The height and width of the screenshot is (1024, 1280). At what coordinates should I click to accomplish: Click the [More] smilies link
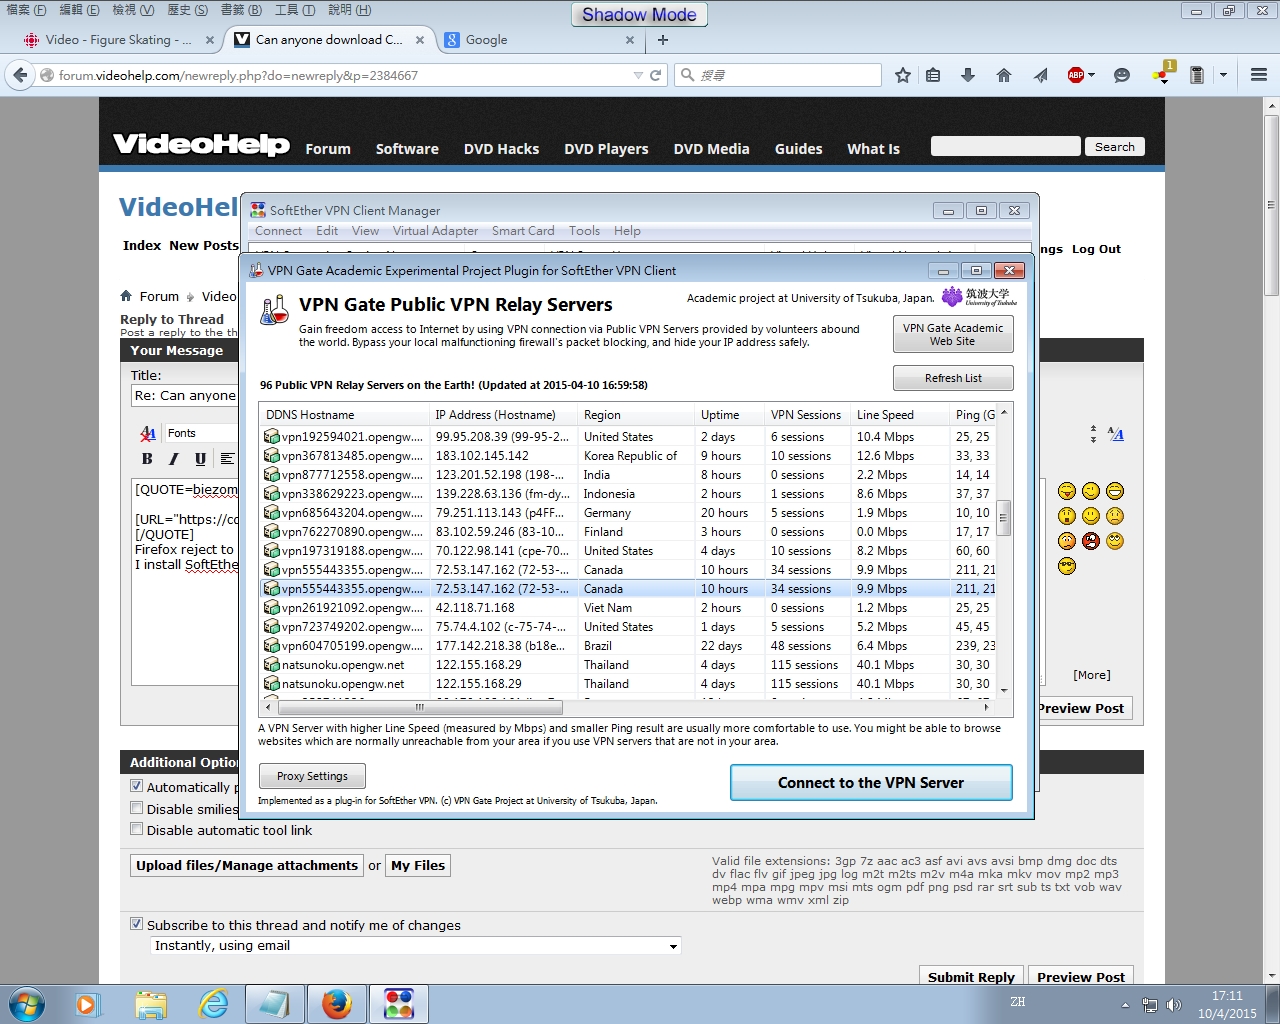coord(1092,675)
